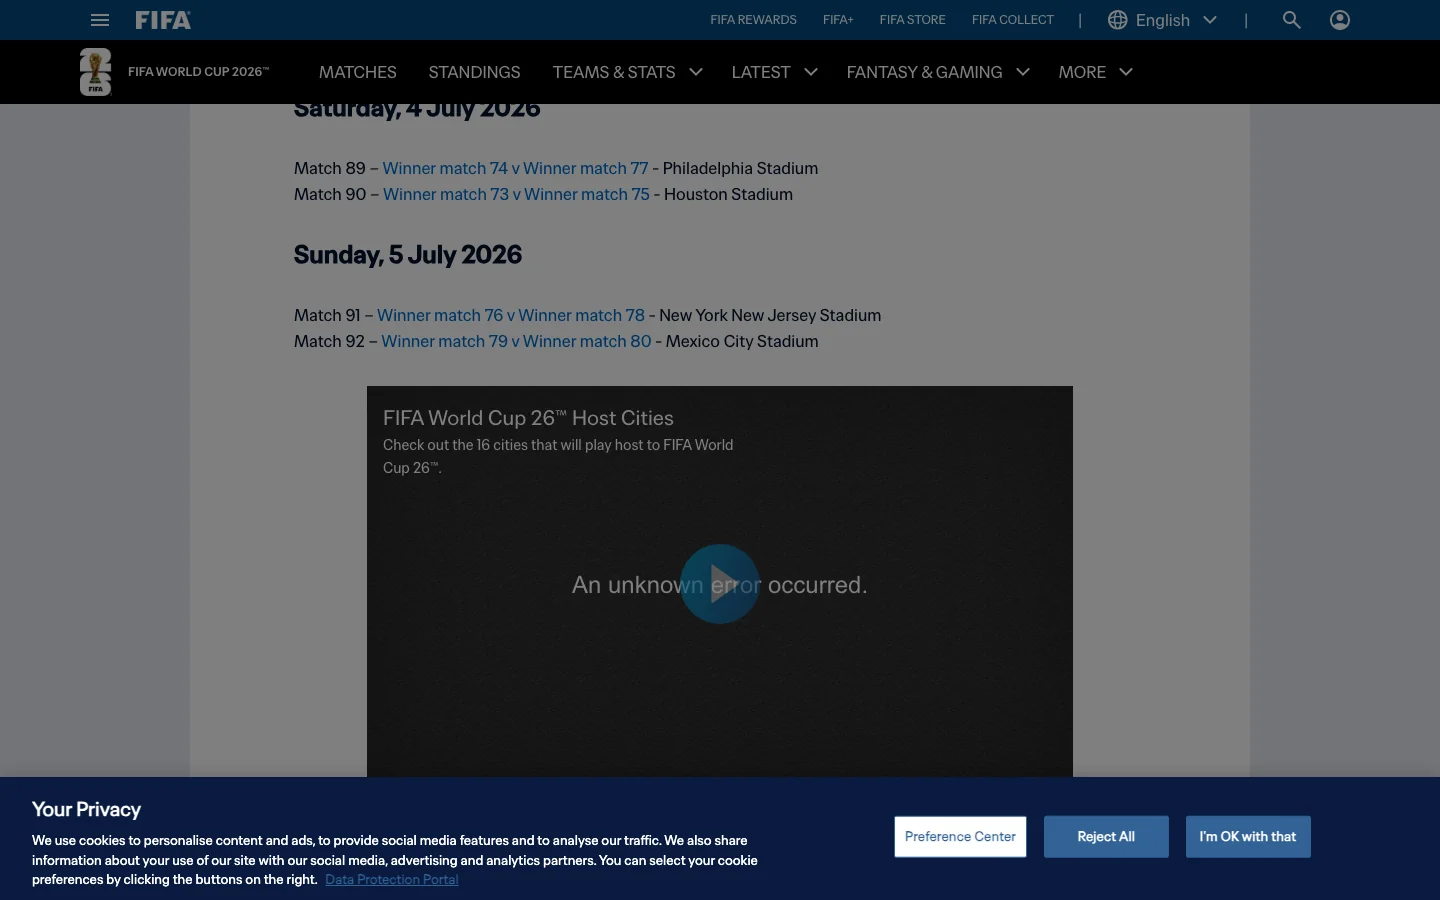This screenshot has height=900, width=1440.
Task: Open the Data Protection Portal link
Action: 392,880
